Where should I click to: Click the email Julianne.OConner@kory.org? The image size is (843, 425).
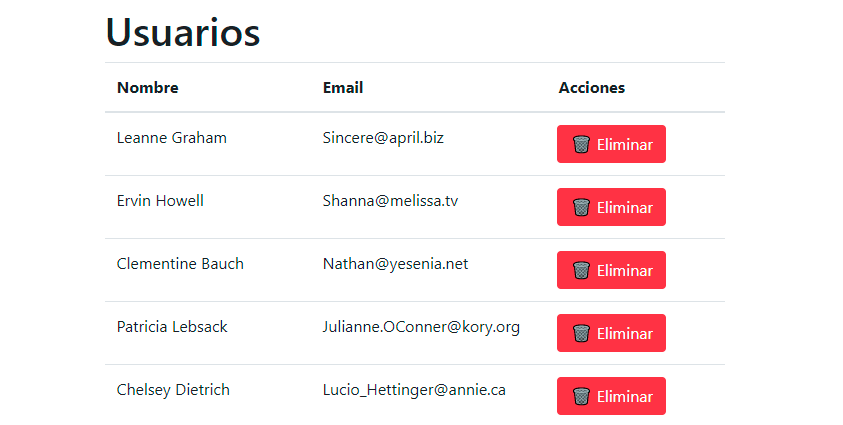[421, 327]
